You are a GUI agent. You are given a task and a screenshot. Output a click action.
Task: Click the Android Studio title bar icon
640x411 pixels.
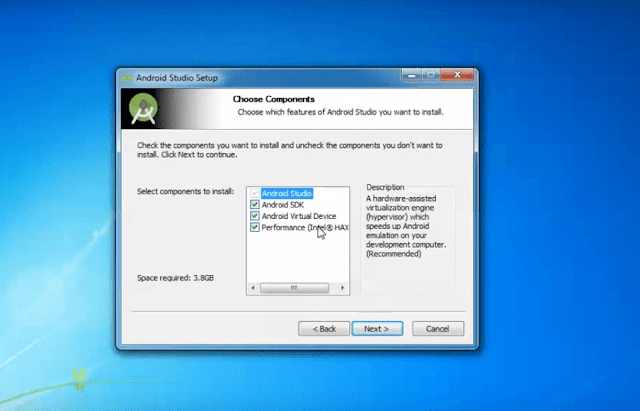click(x=127, y=78)
